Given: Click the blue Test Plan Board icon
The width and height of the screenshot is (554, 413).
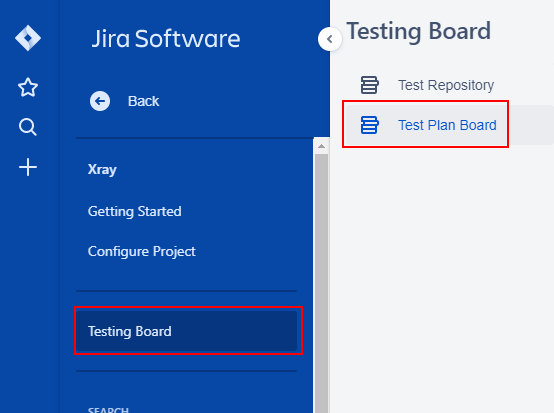Looking at the screenshot, I should pos(370,125).
